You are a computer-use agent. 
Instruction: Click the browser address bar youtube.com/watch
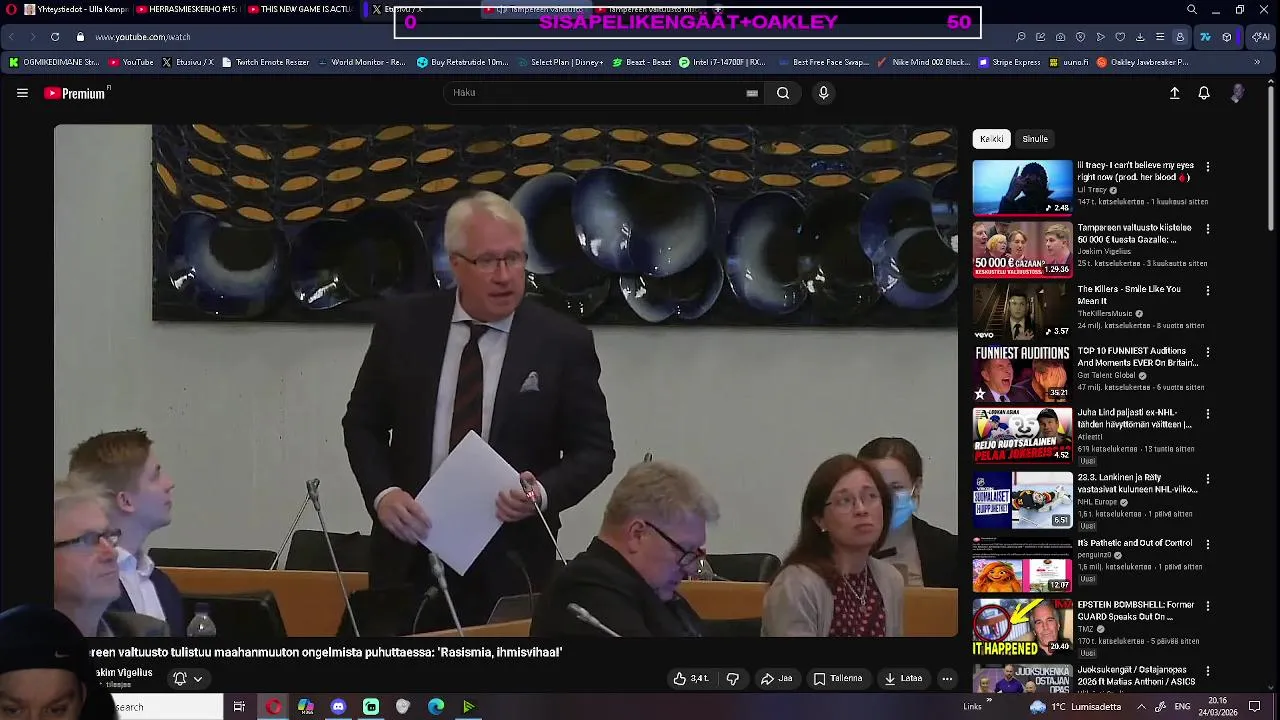[x=143, y=37]
